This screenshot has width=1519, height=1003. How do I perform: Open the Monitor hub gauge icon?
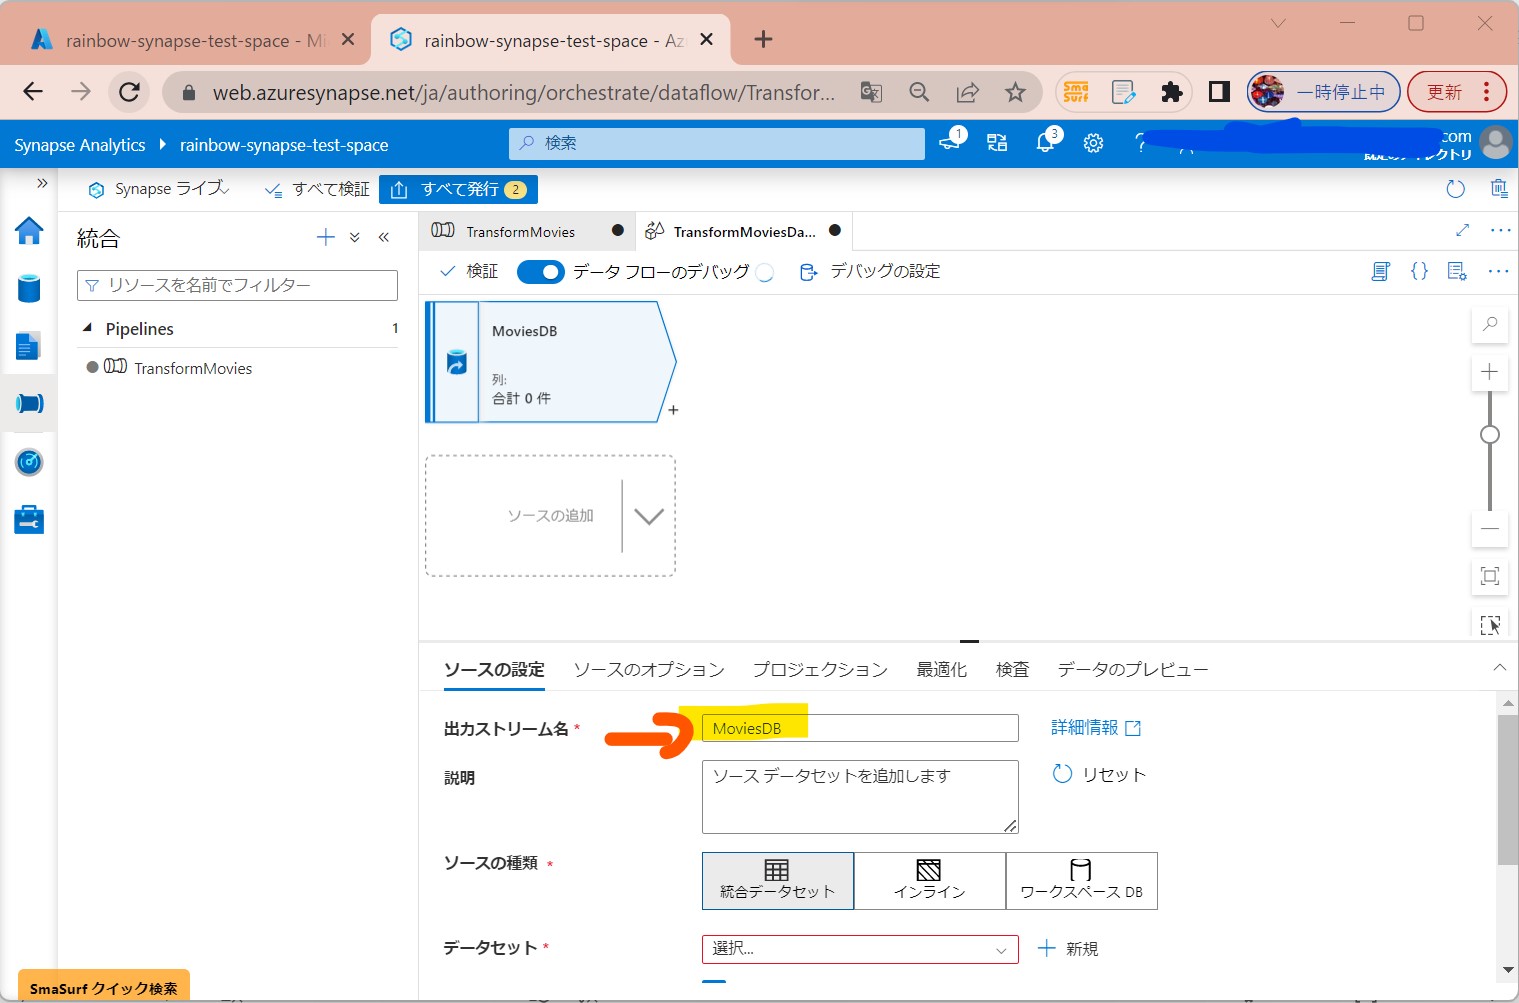click(x=29, y=462)
